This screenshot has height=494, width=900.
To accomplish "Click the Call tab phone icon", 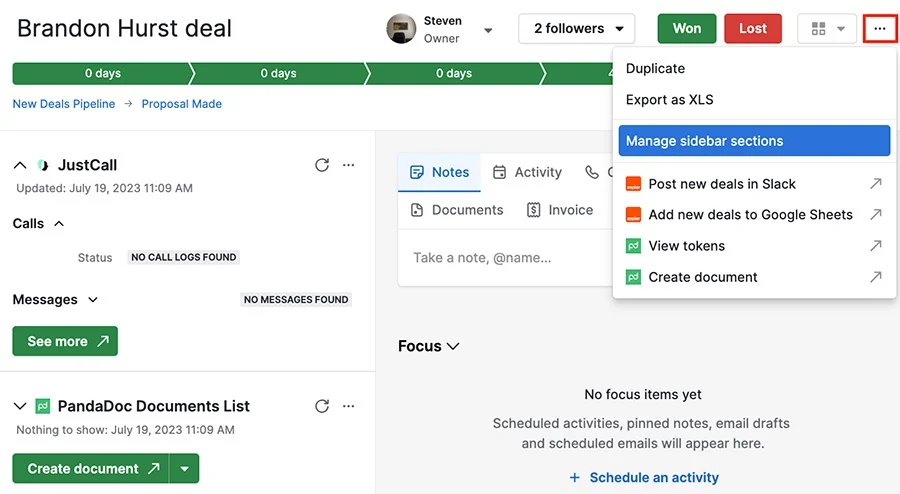I will click(591, 172).
